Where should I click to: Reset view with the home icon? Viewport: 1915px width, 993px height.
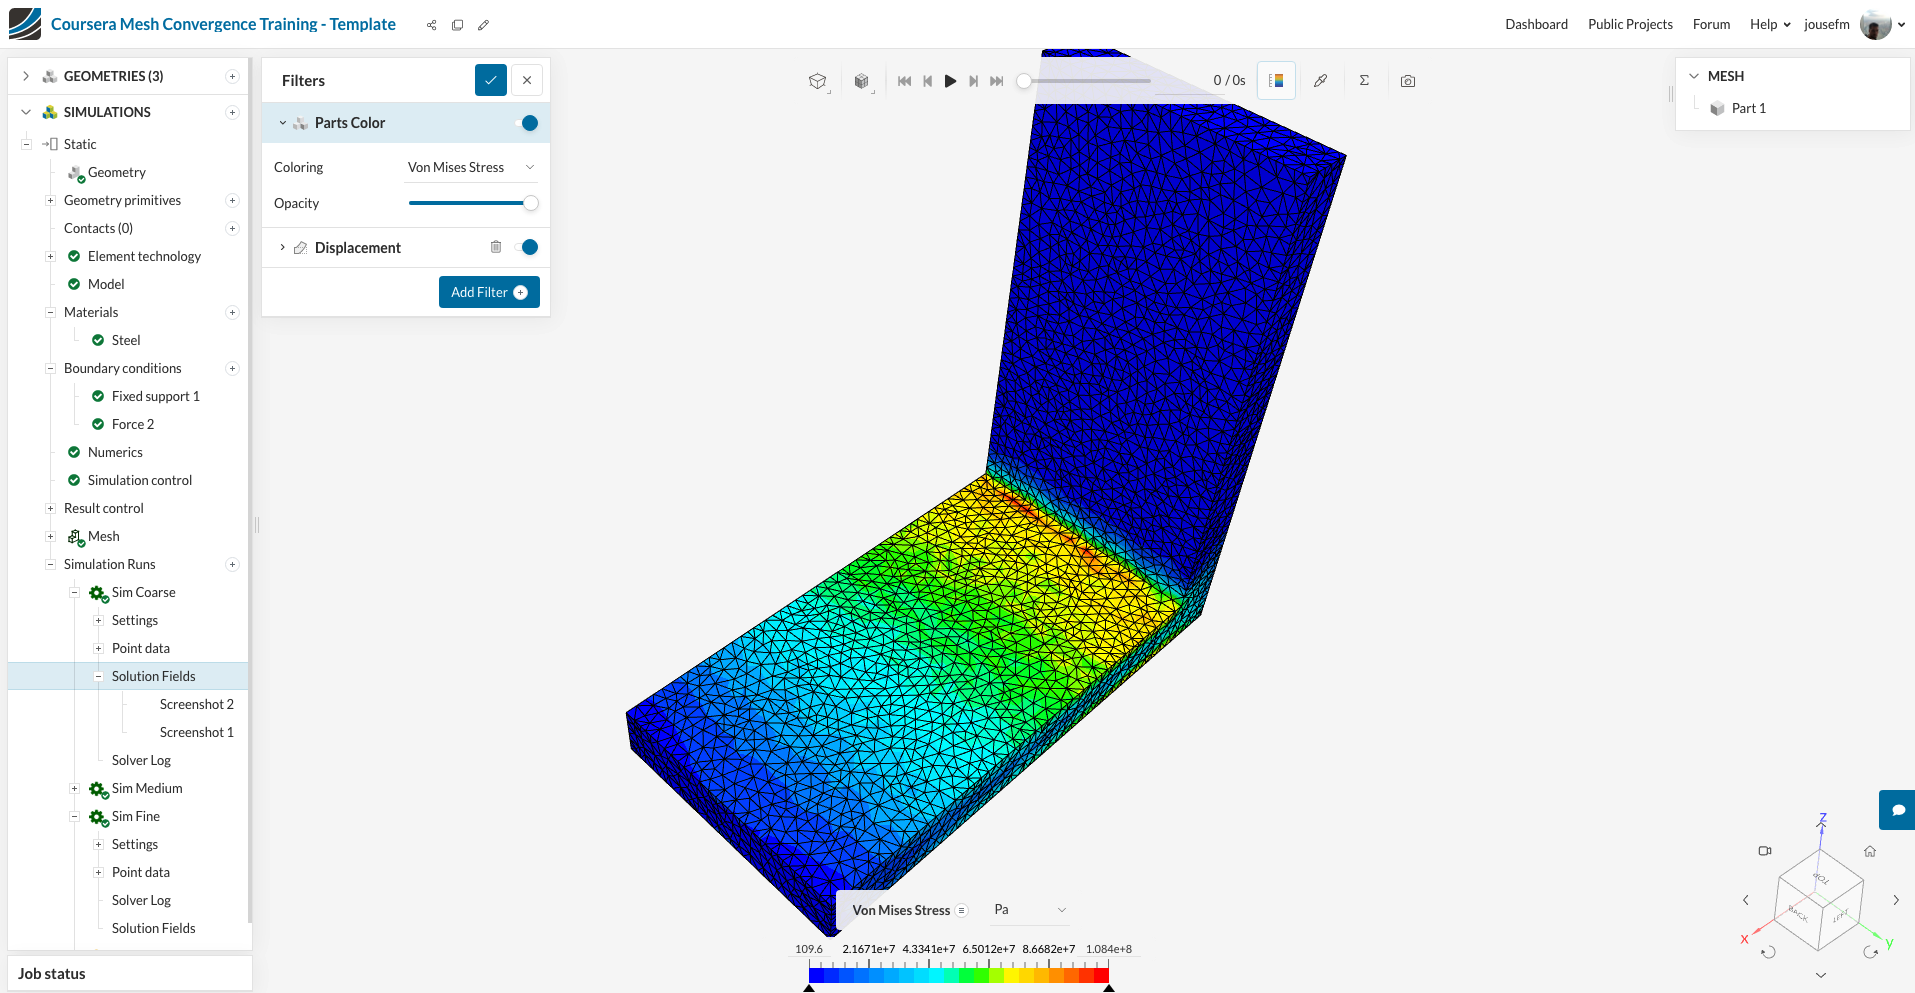(1870, 851)
